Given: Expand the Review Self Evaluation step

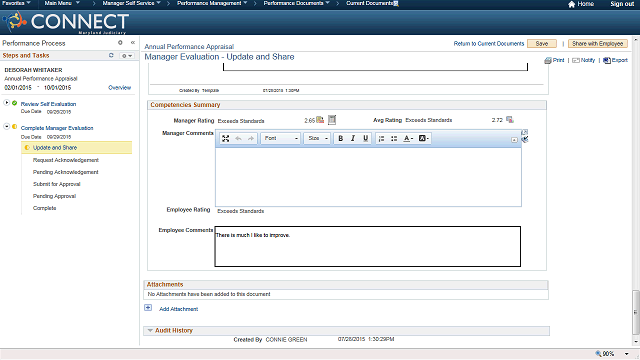Looking at the screenshot, I should (7, 102).
